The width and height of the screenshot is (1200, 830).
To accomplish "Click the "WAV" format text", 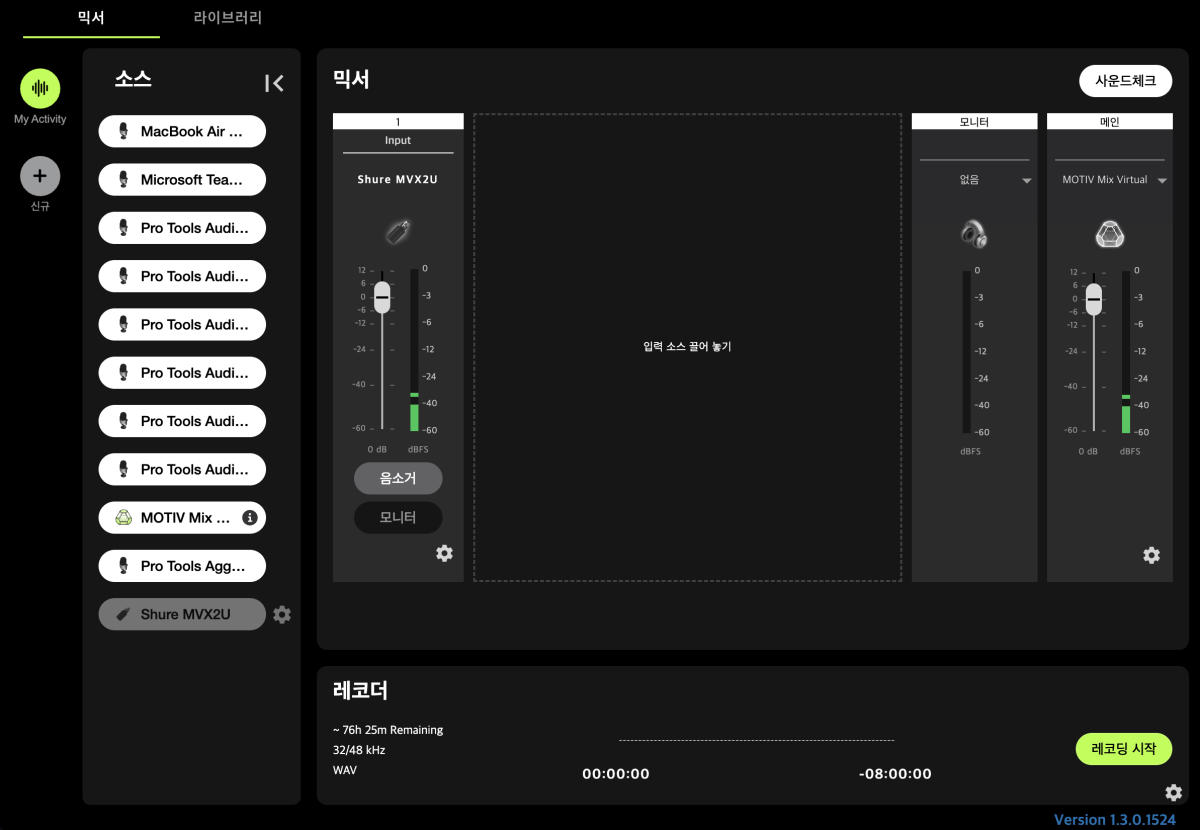I will 345,770.
